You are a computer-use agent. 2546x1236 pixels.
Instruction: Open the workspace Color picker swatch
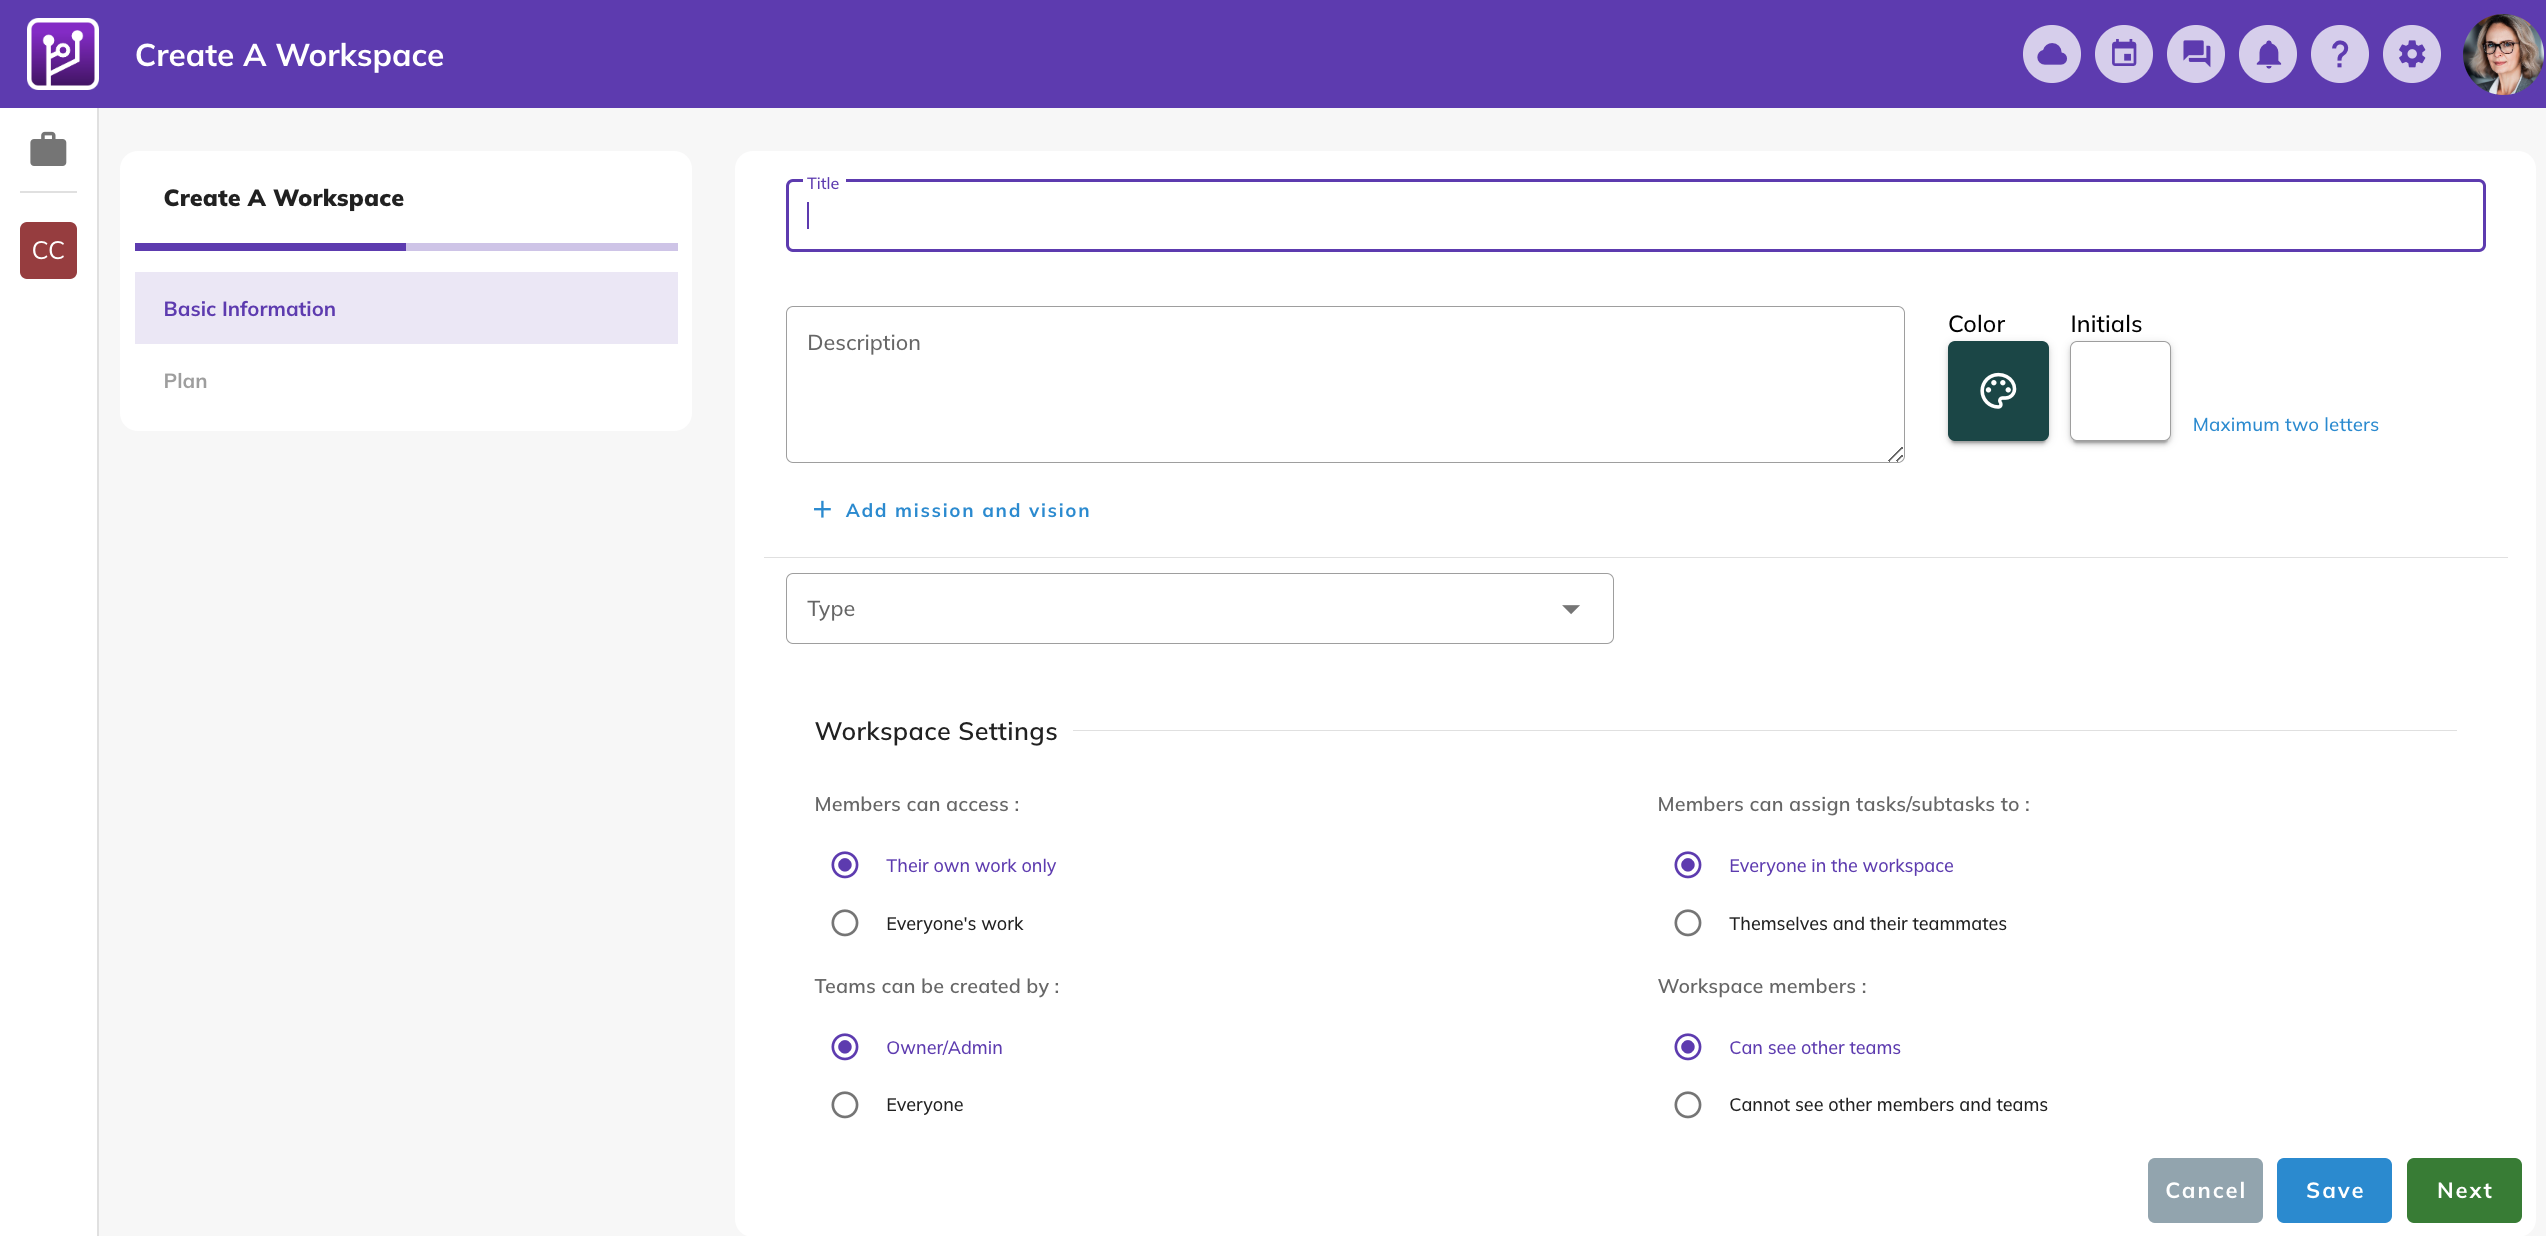pyautogui.click(x=1997, y=391)
